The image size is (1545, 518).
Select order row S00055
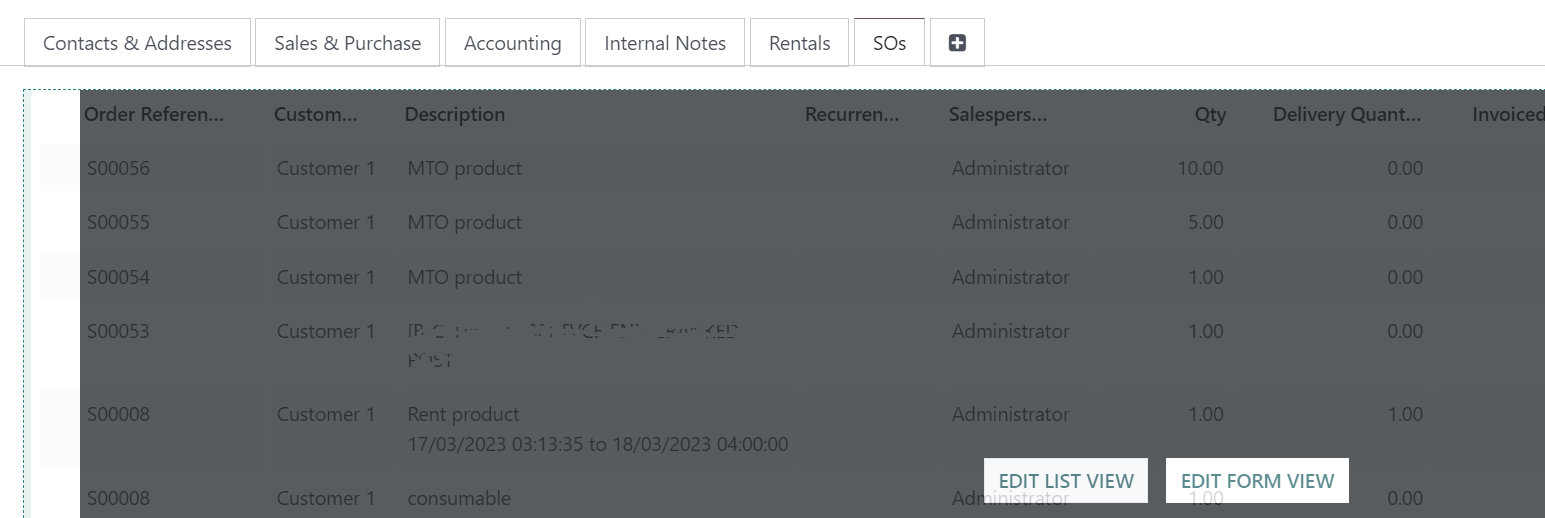(790, 222)
